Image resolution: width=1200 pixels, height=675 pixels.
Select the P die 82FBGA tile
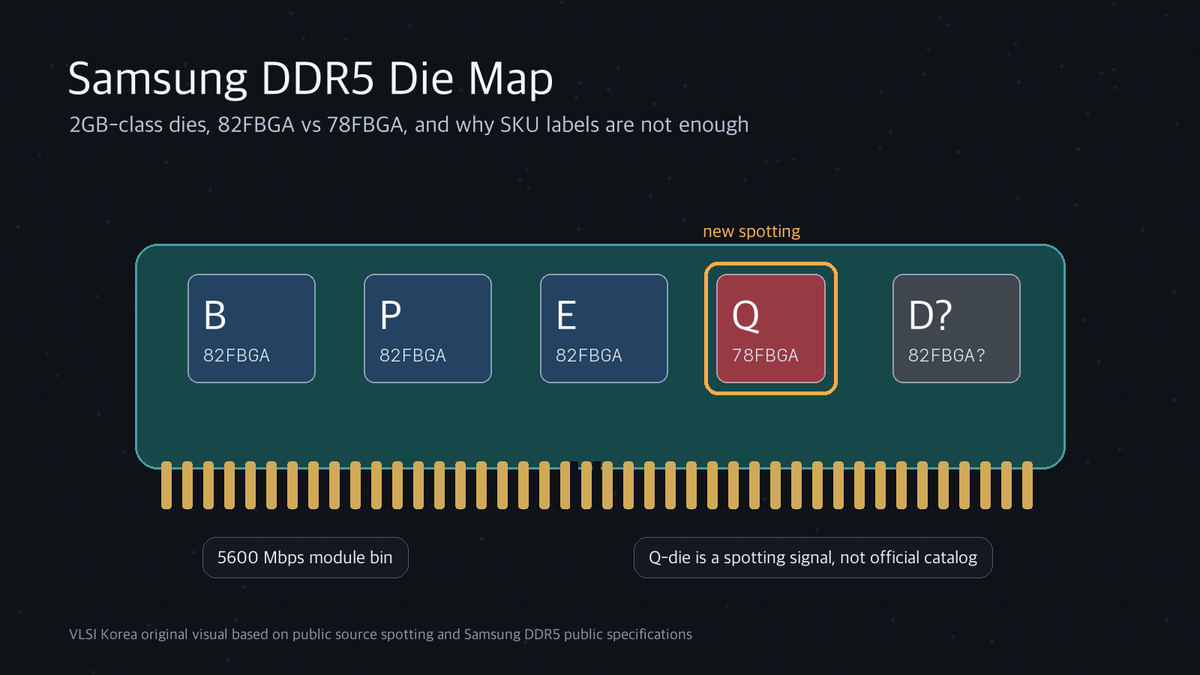coord(428,329)
